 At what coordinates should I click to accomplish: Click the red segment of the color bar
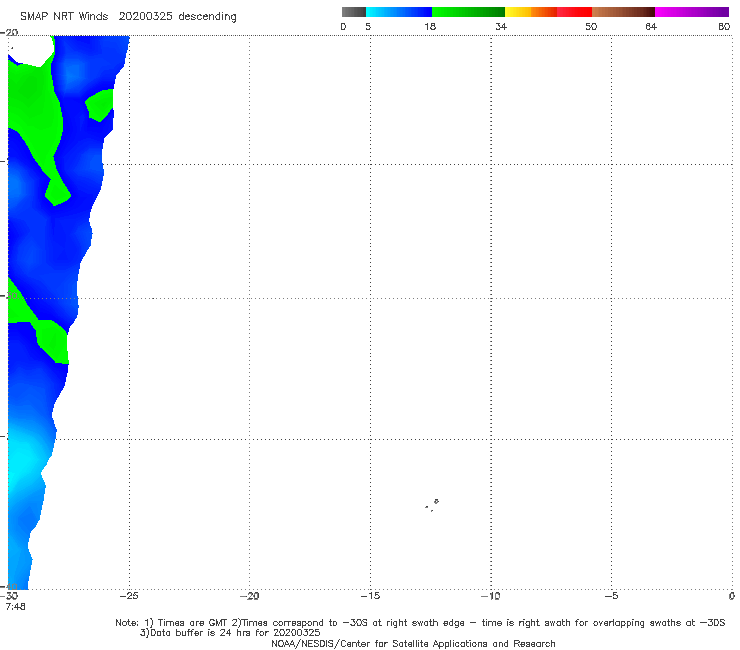574,12
